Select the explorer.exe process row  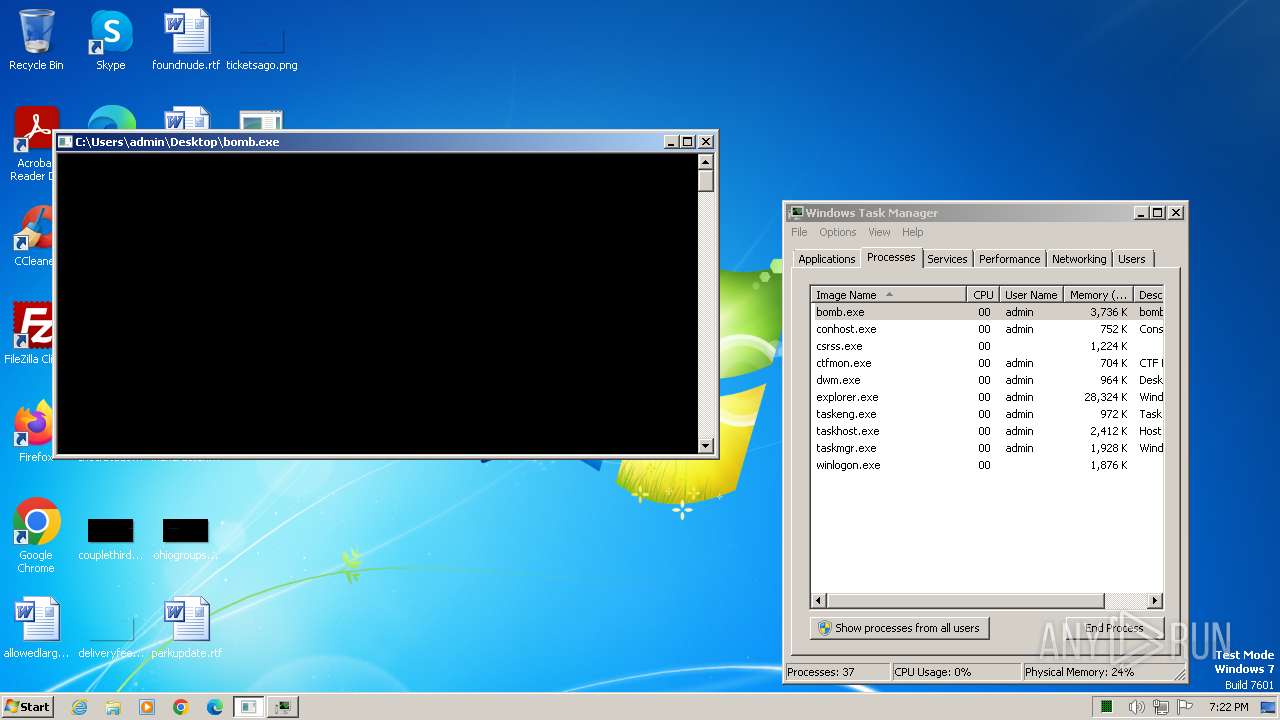pyautogui.click(x=987, y=397)
